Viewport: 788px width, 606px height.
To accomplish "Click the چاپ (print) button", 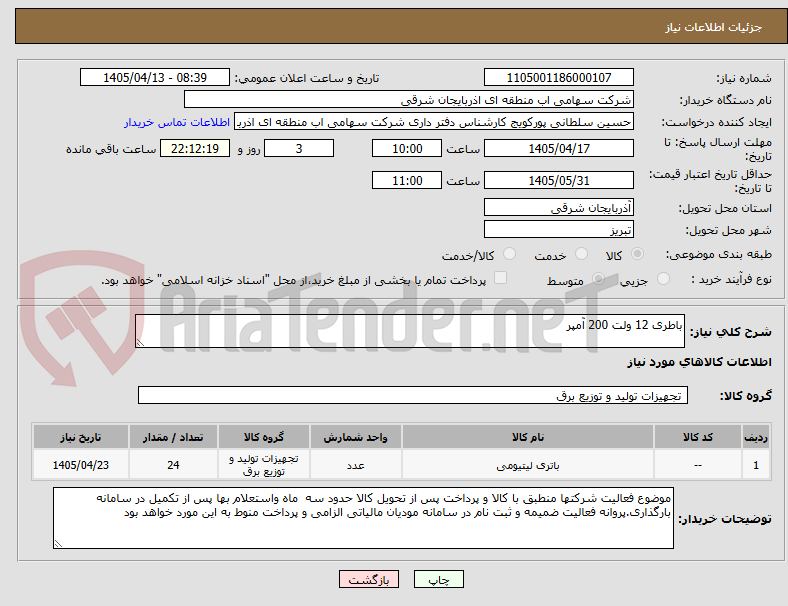I will (438, 579).
